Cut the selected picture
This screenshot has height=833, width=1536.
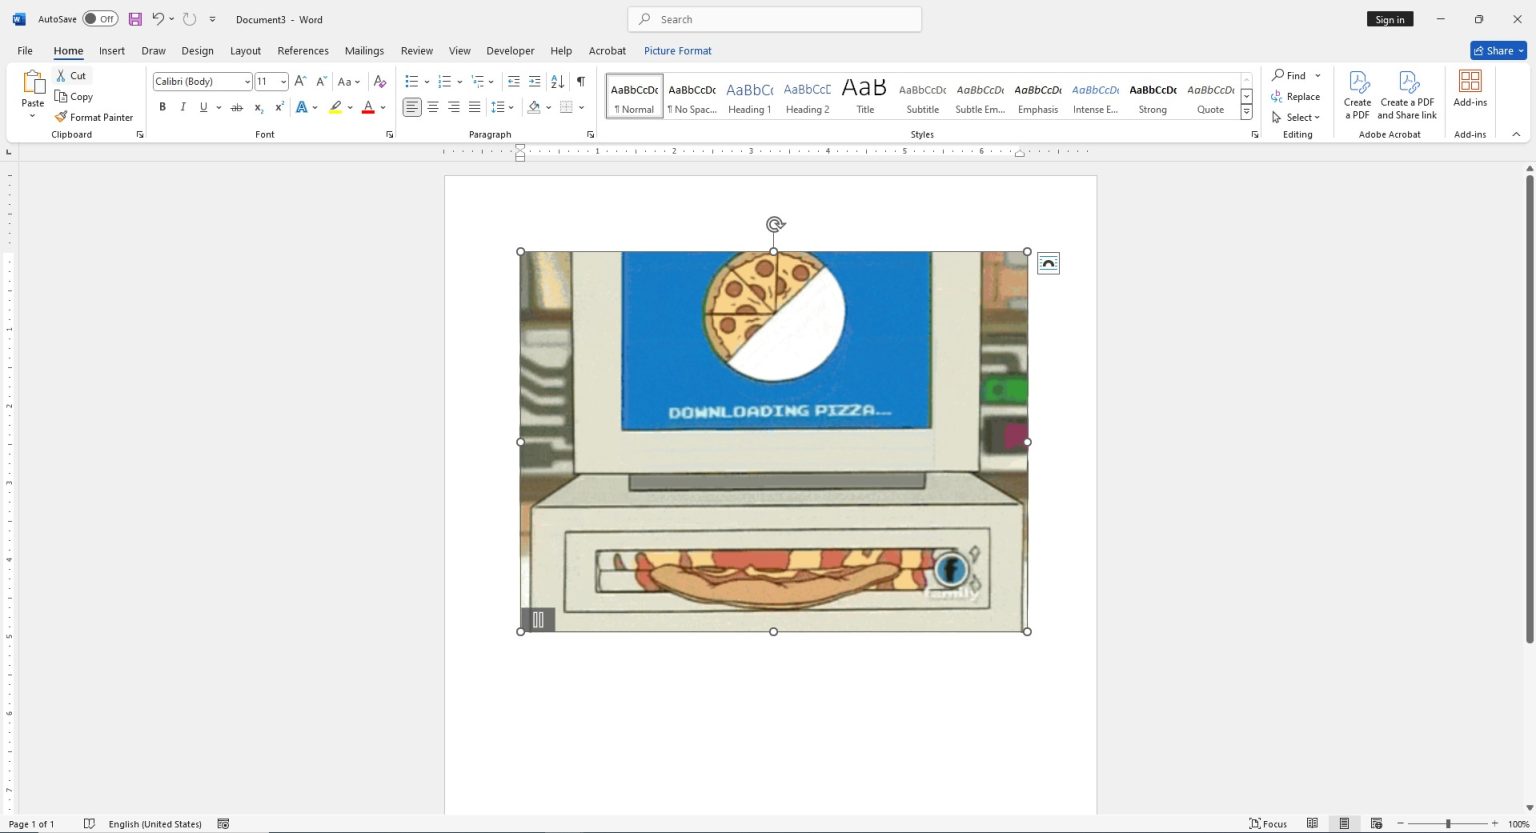pyautogui.click(x=71, y=75)
